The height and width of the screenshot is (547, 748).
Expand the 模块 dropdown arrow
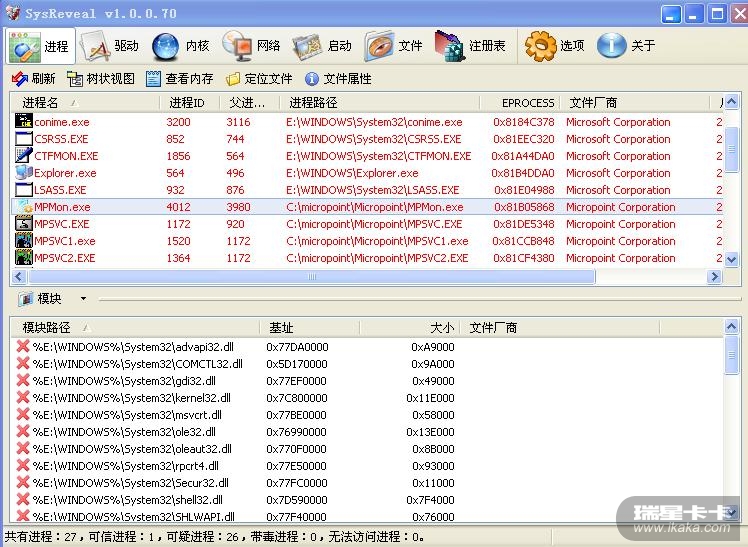(x=83, y=299)
